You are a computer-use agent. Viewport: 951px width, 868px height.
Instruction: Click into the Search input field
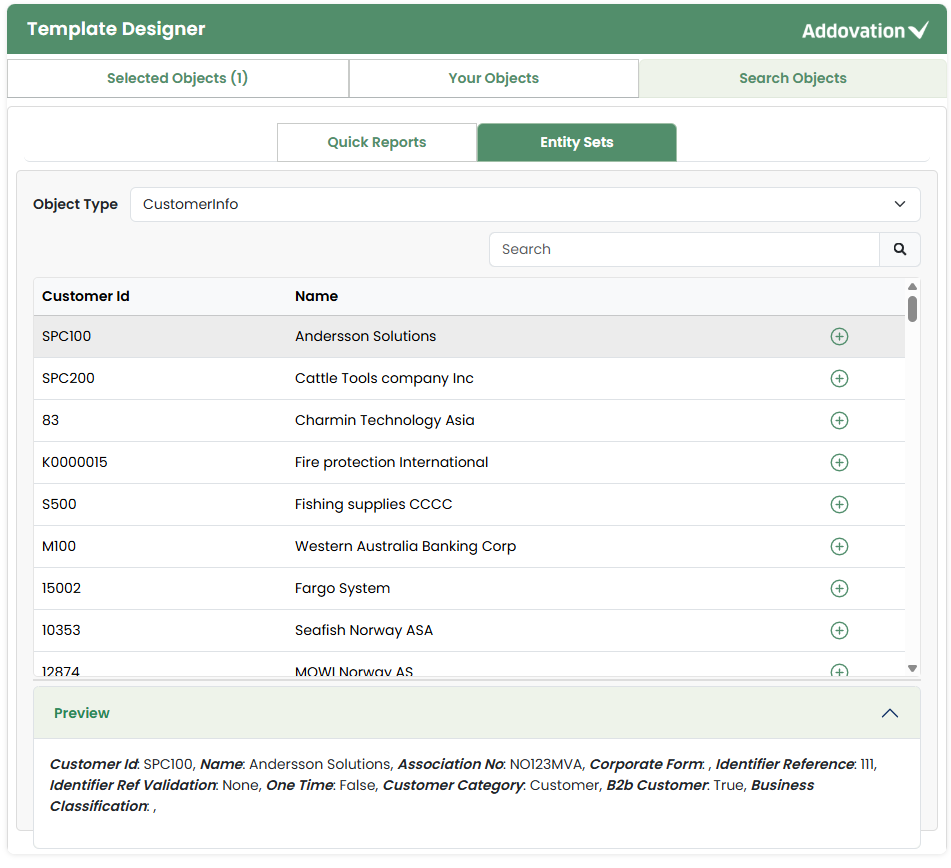point(684,250)
